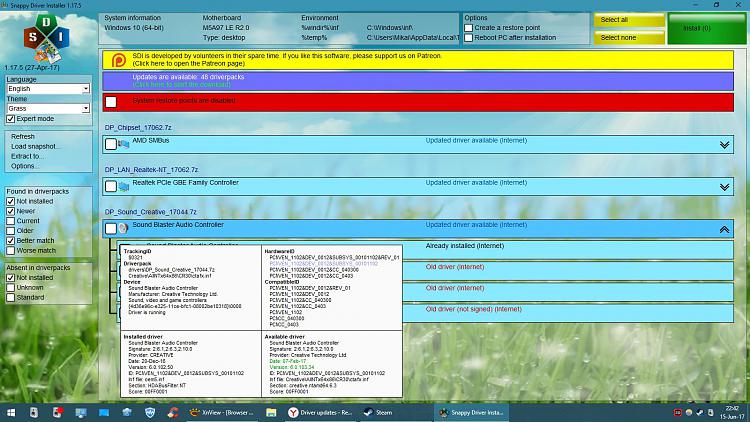Uncheck Not installed under Absent in driverpacks
This screenshot has height=422, width=750.
click(11, 278)
